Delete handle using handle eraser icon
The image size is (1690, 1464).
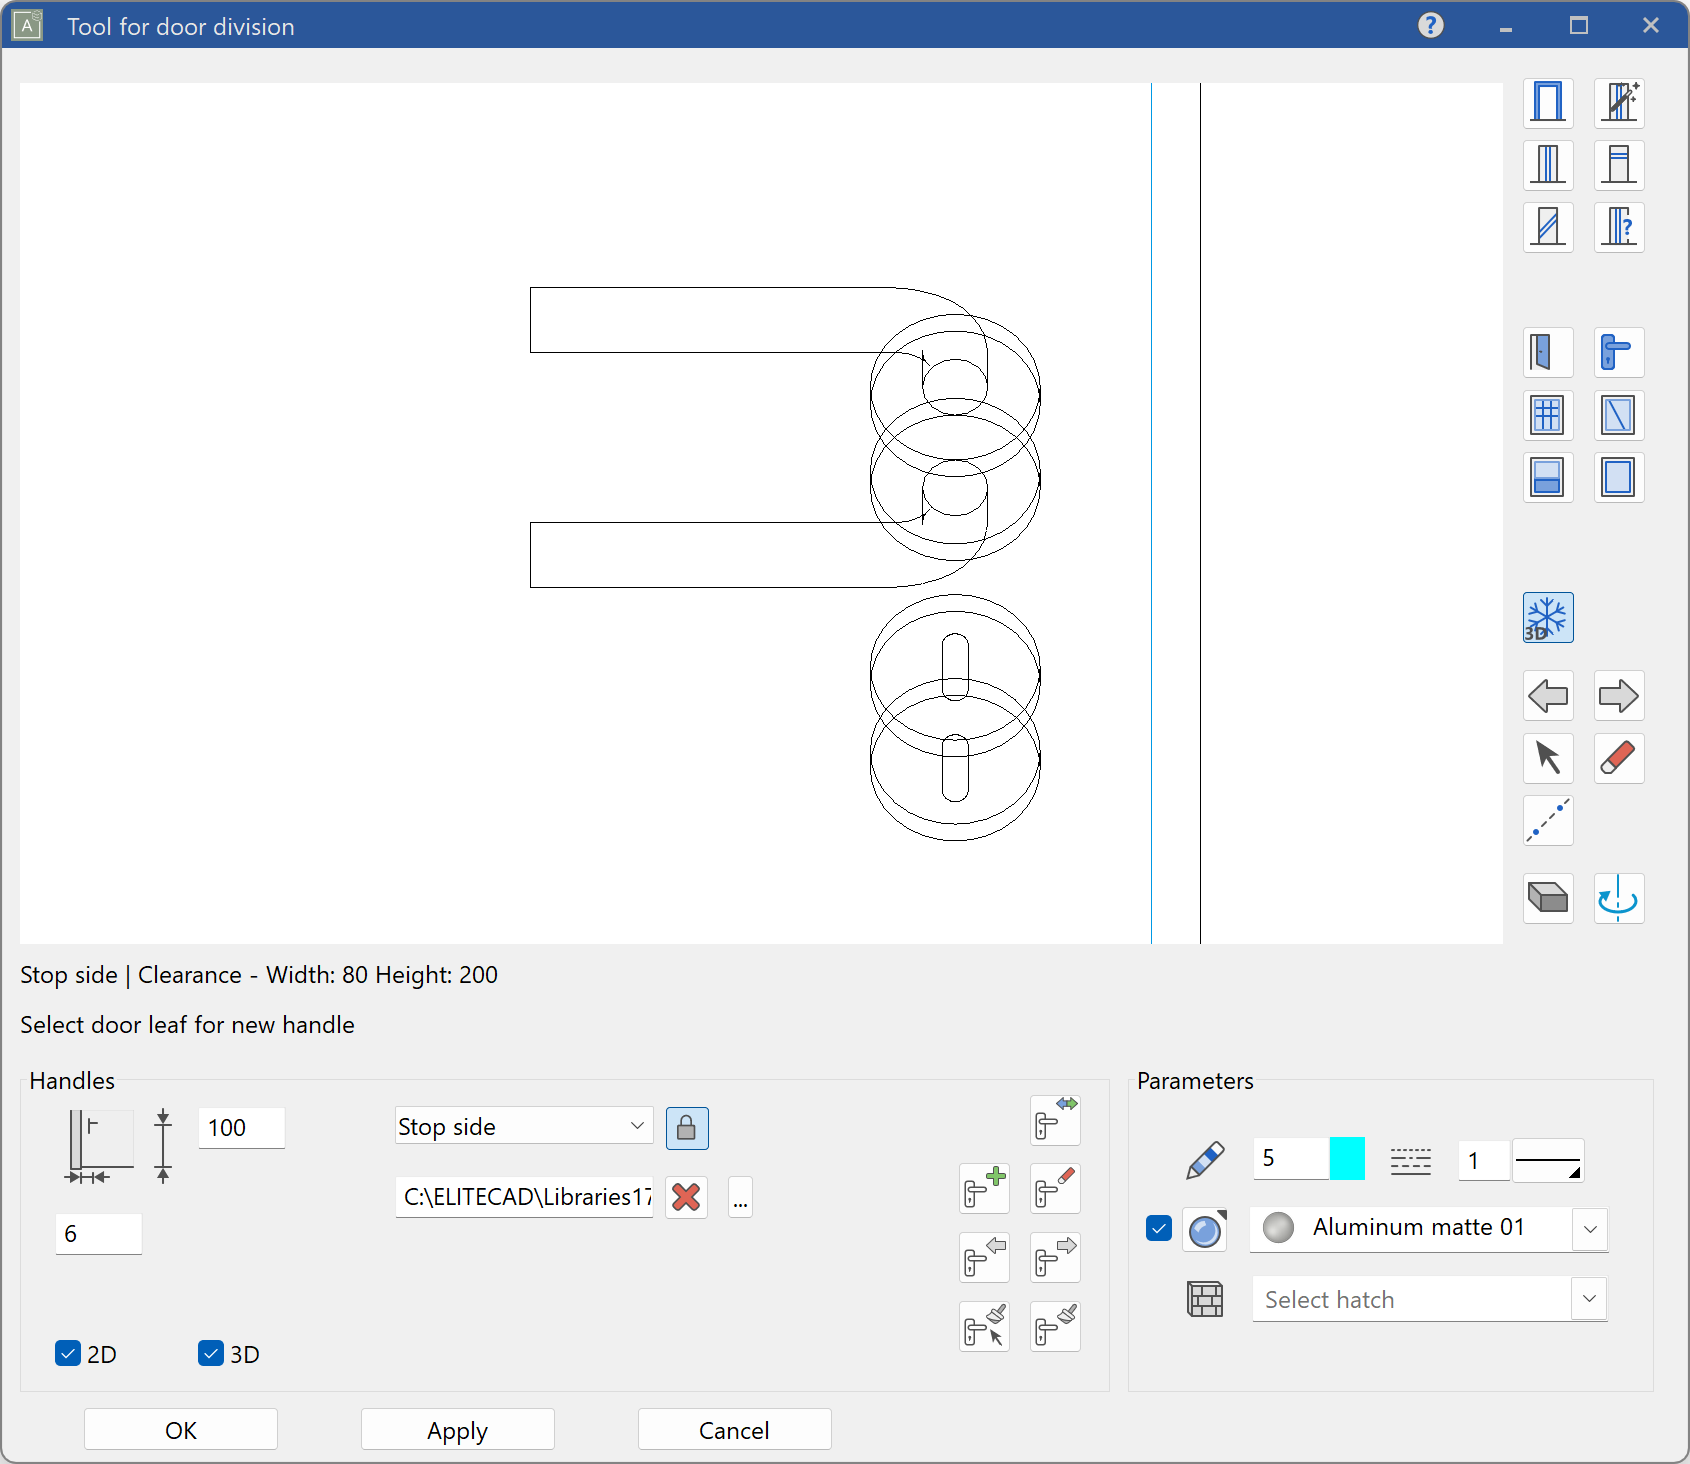(x=1055, y=1189)
